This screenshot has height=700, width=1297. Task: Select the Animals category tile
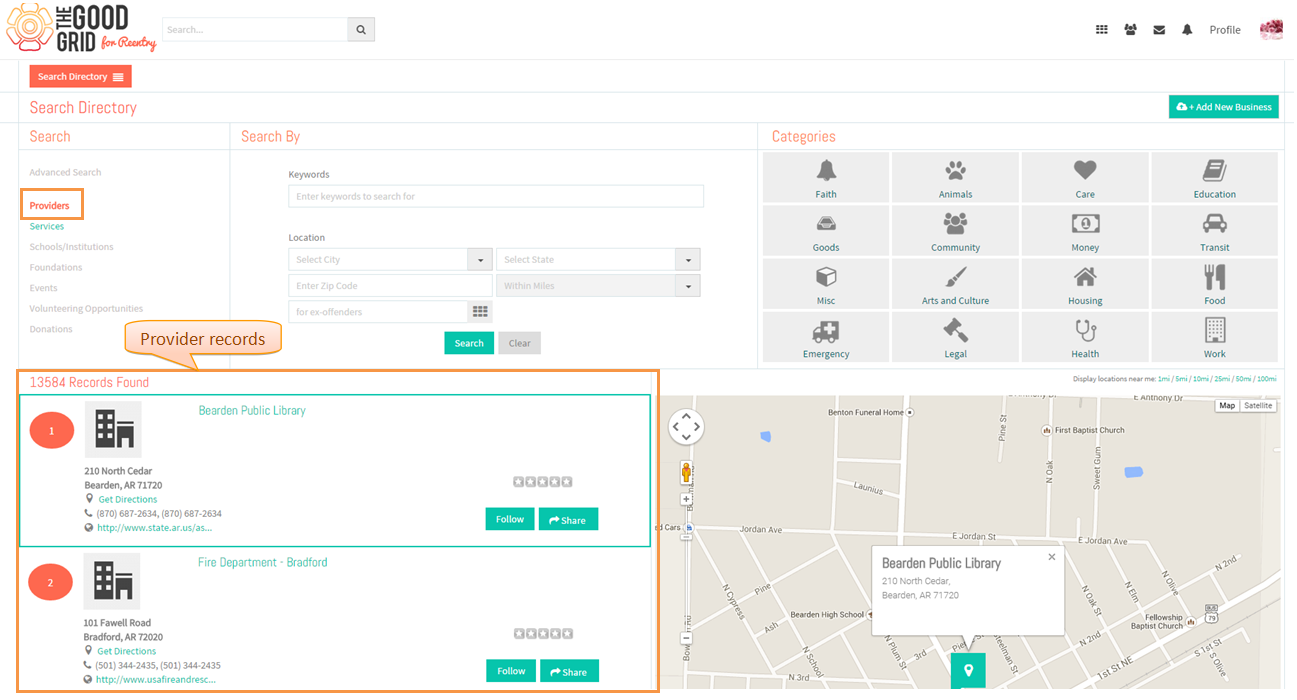point(955,177)
